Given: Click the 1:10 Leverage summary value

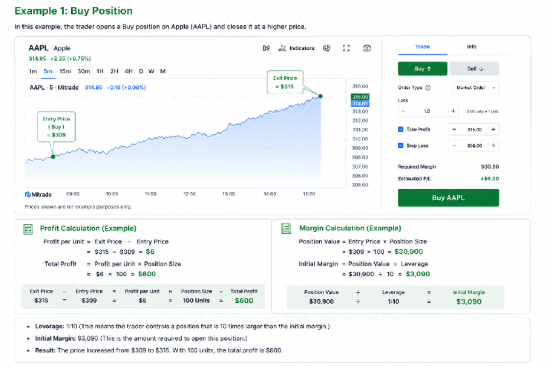Looking at the screenshot, I should click(393, 302).
